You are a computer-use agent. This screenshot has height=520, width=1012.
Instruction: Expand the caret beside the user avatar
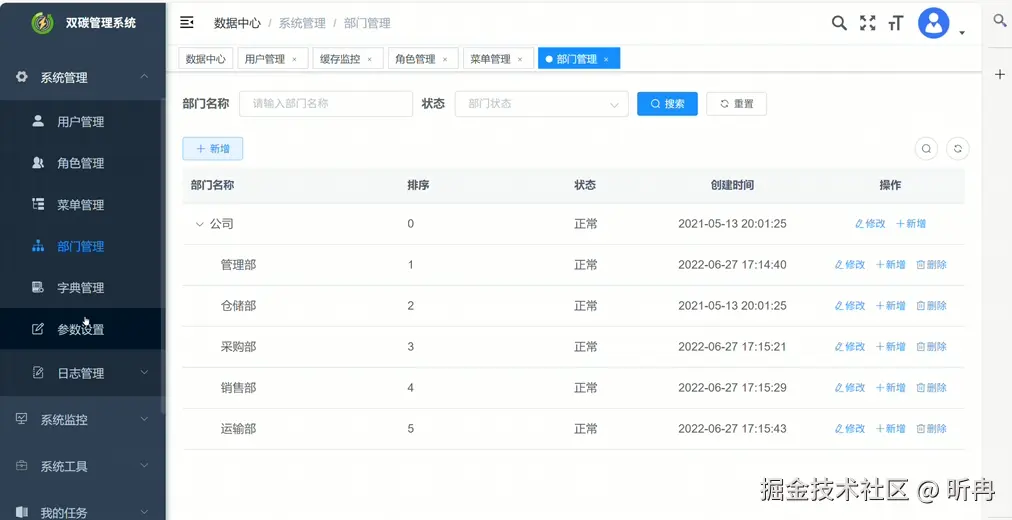click(962, 32)
